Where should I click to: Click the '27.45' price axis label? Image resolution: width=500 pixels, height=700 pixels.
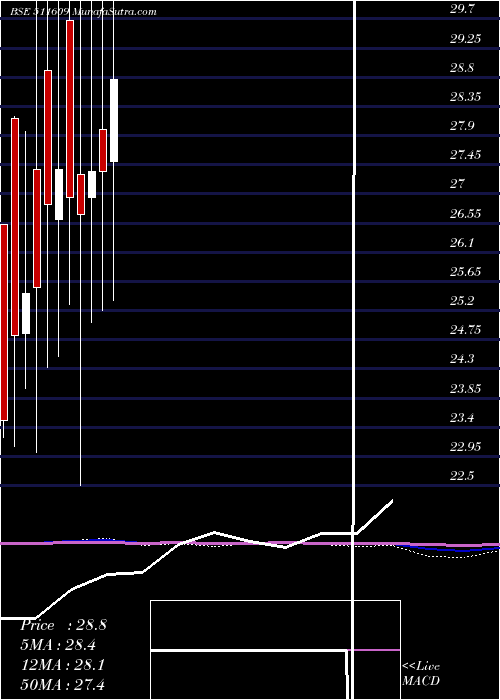pos(465,155)
